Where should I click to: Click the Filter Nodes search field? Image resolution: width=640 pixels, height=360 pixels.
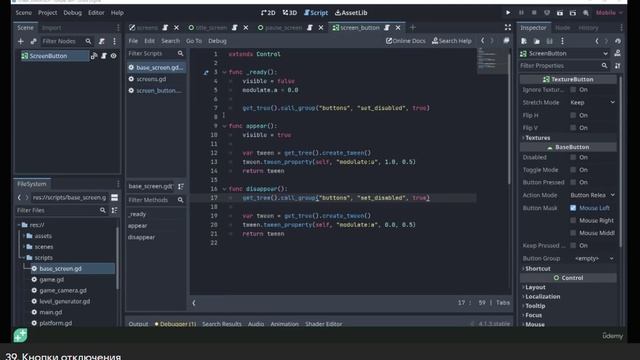[x=67, y=41]
